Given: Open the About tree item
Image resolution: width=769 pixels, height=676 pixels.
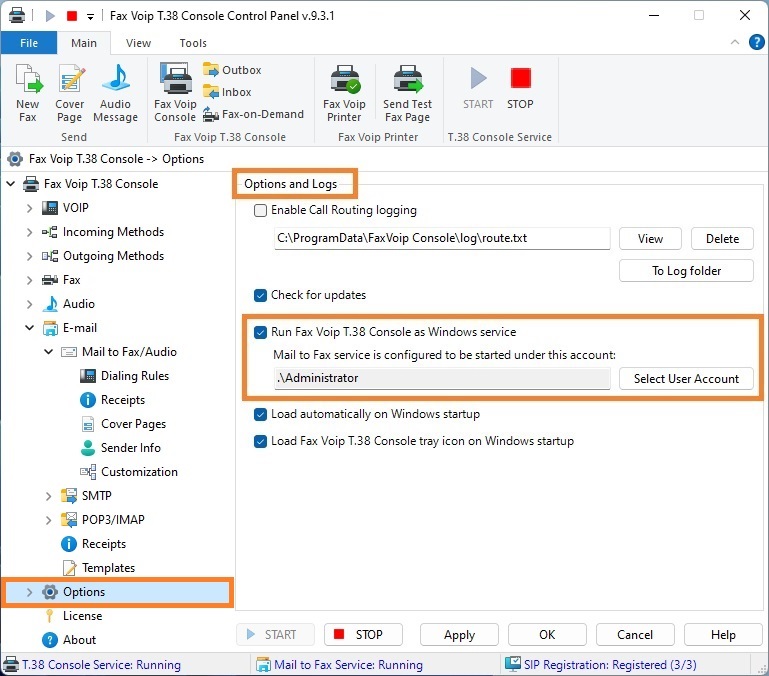Looking at the screenshot, I should (x=79, y=641).
